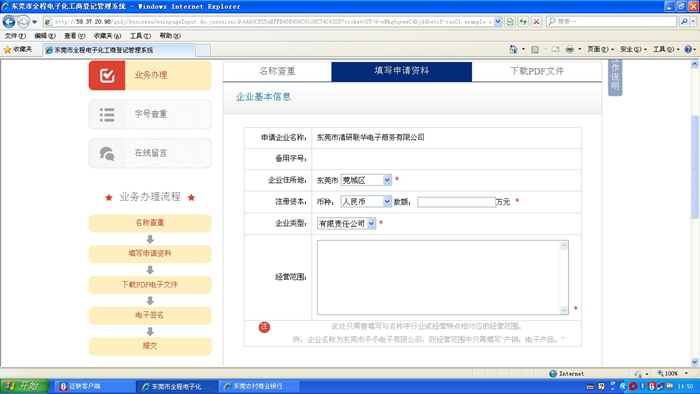Open the 文件 menu
Image resolution: width=700 pixels, height=394 pixels.
click(x=15, y=36)
